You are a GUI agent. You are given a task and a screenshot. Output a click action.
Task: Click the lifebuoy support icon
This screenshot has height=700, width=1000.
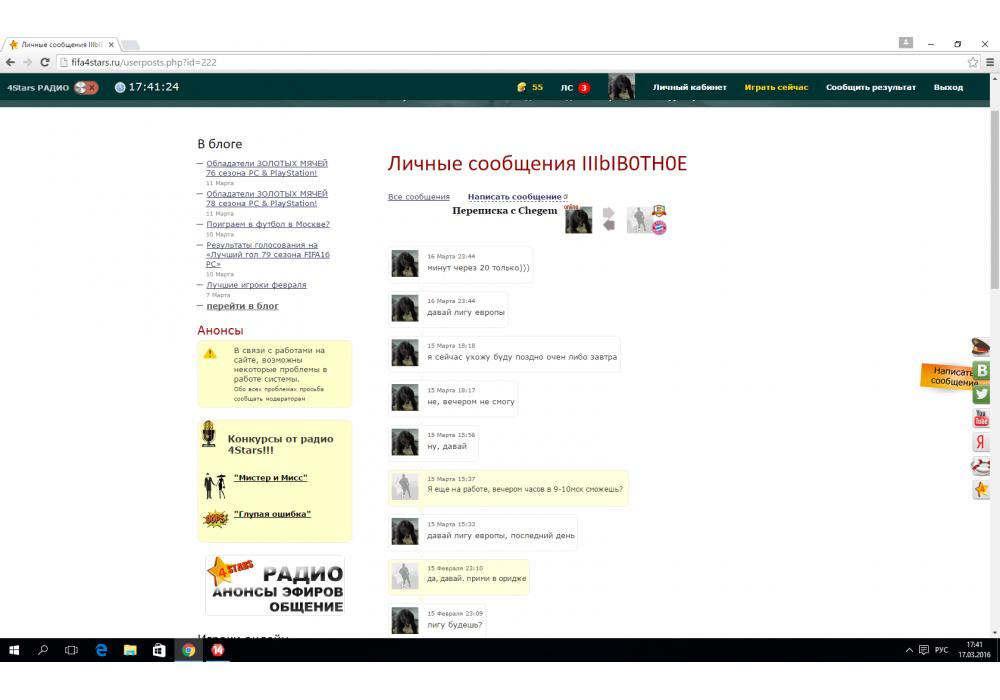coord(982,466)
